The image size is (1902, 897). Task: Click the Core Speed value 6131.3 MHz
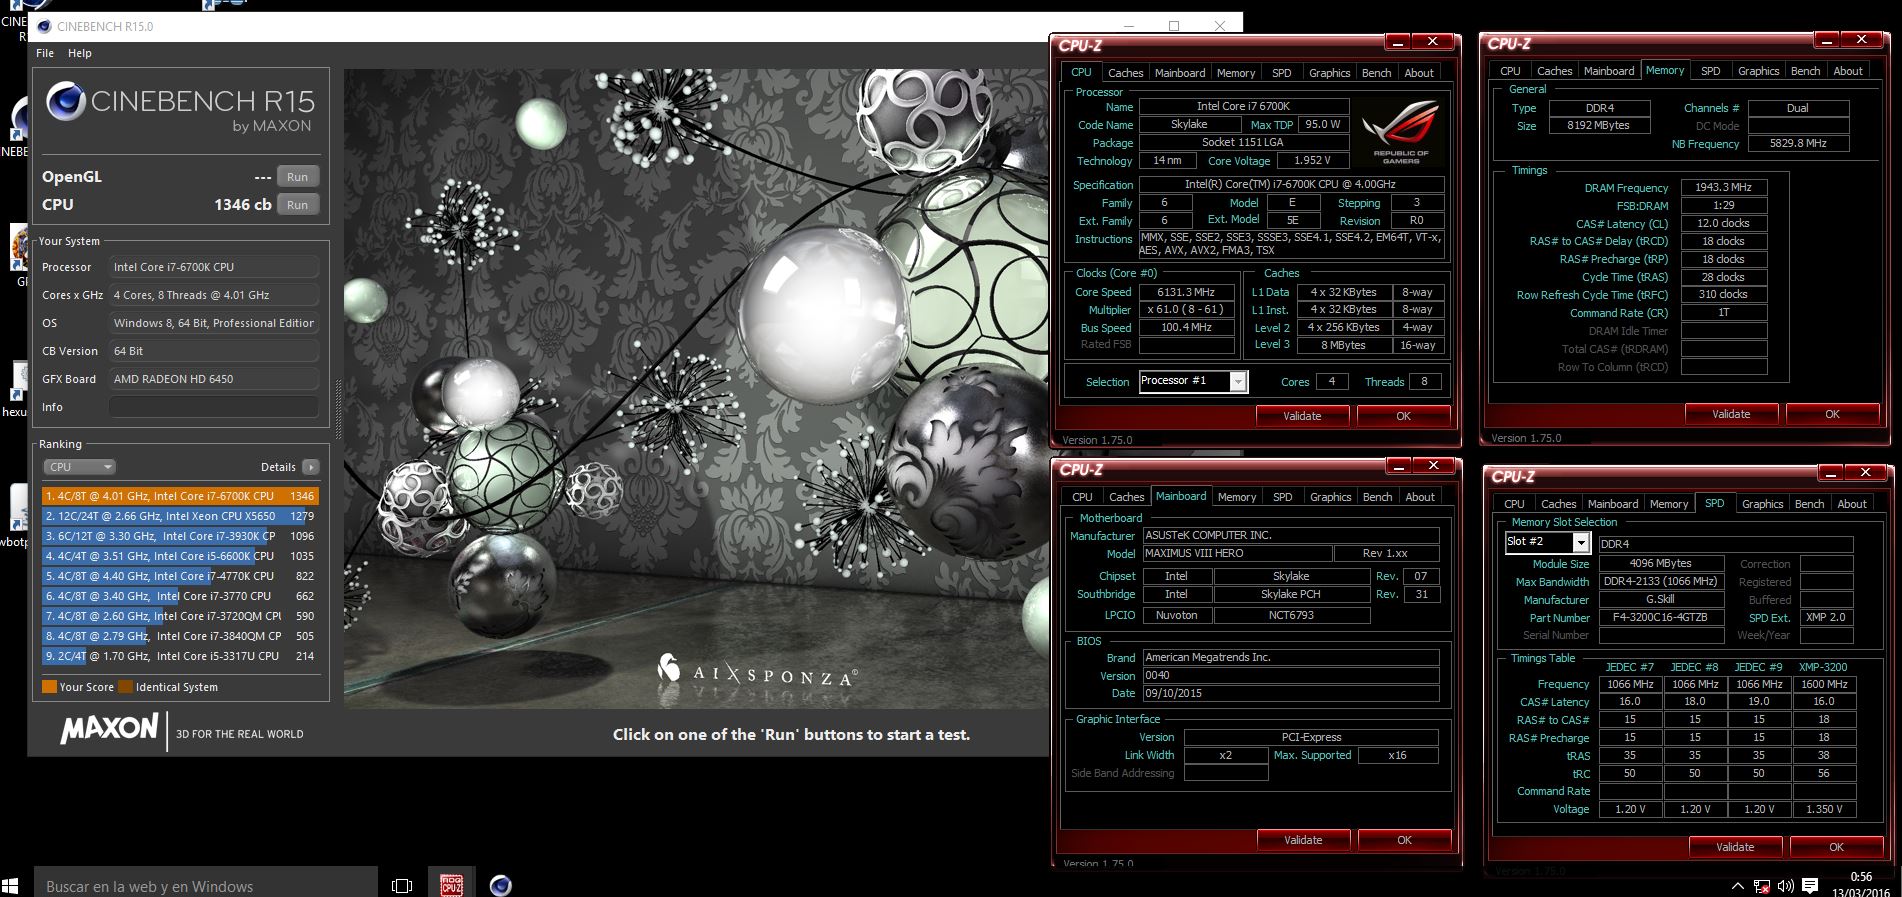point(1186,292)
